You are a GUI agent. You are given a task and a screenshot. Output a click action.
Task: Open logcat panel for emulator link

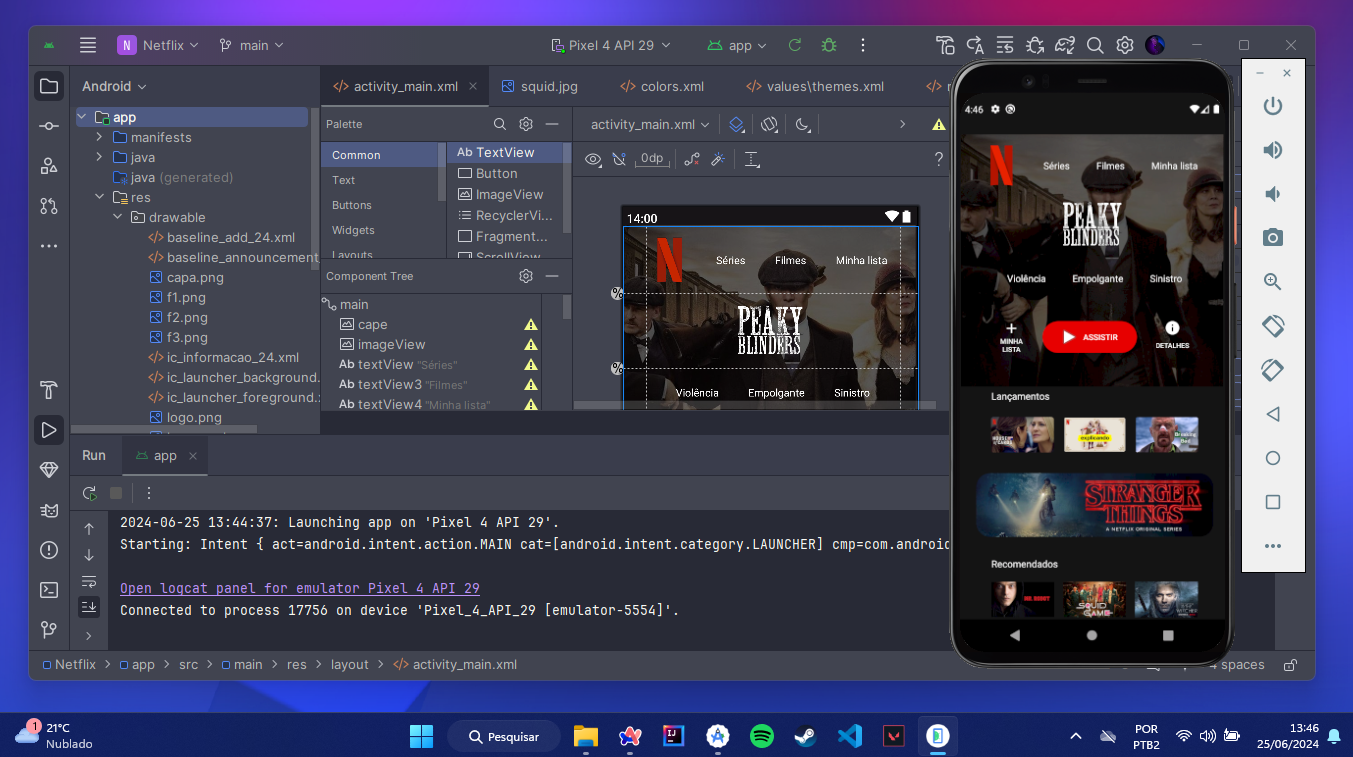[x=300, y=588]
